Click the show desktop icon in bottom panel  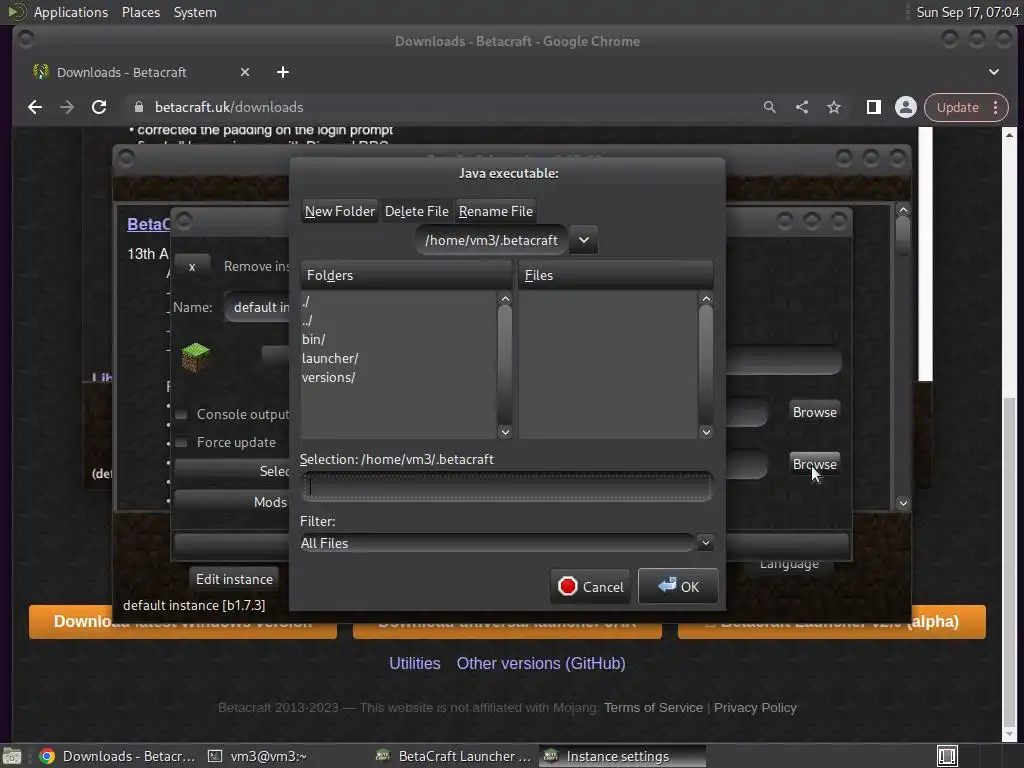(x=12, y=756)
